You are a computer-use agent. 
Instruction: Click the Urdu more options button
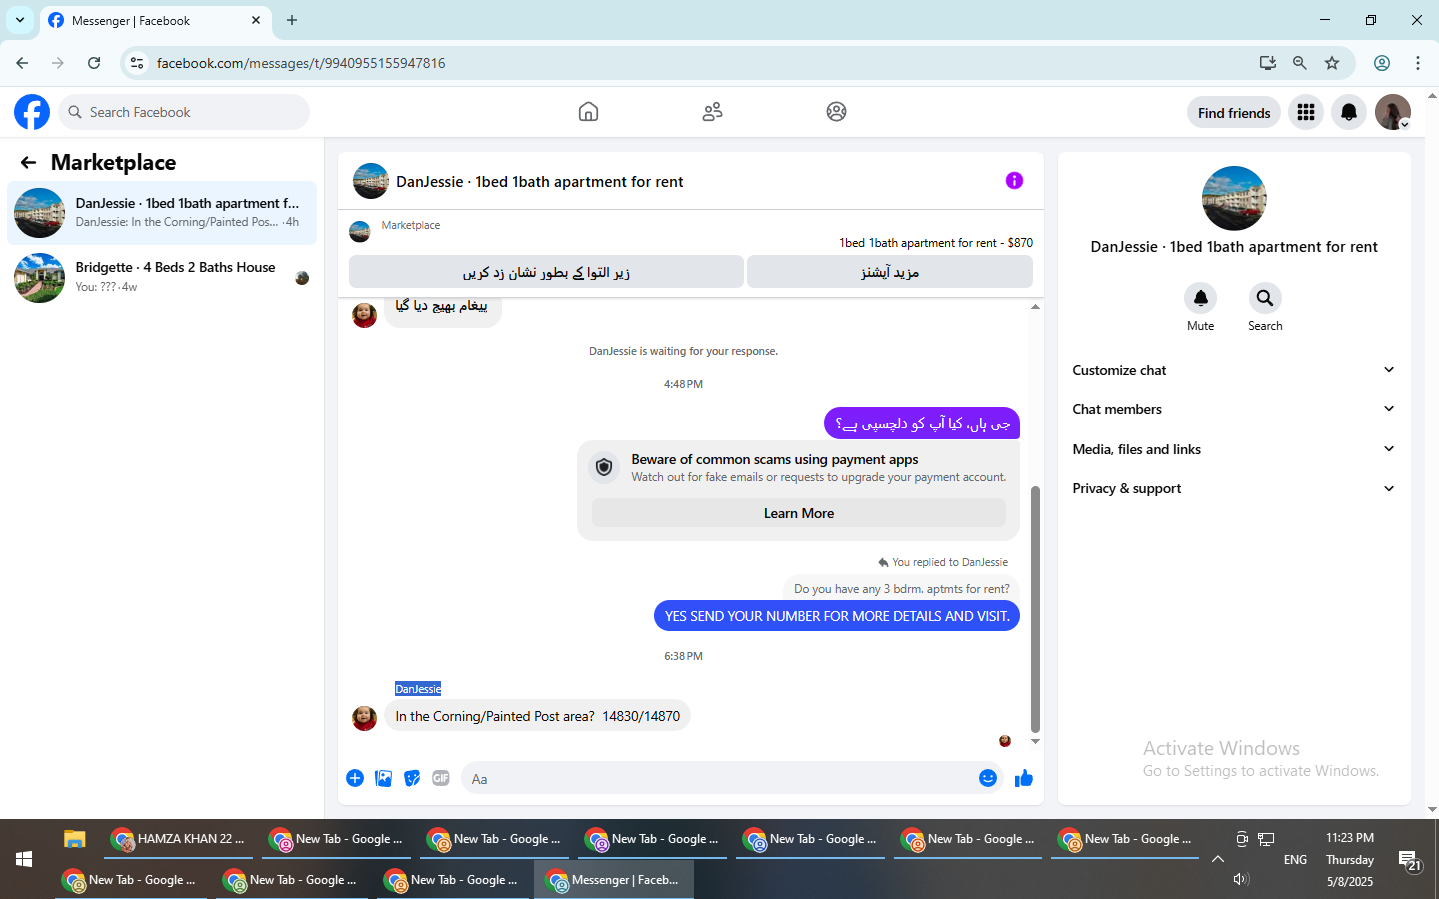pyautogui.click(x=890, y=272)
